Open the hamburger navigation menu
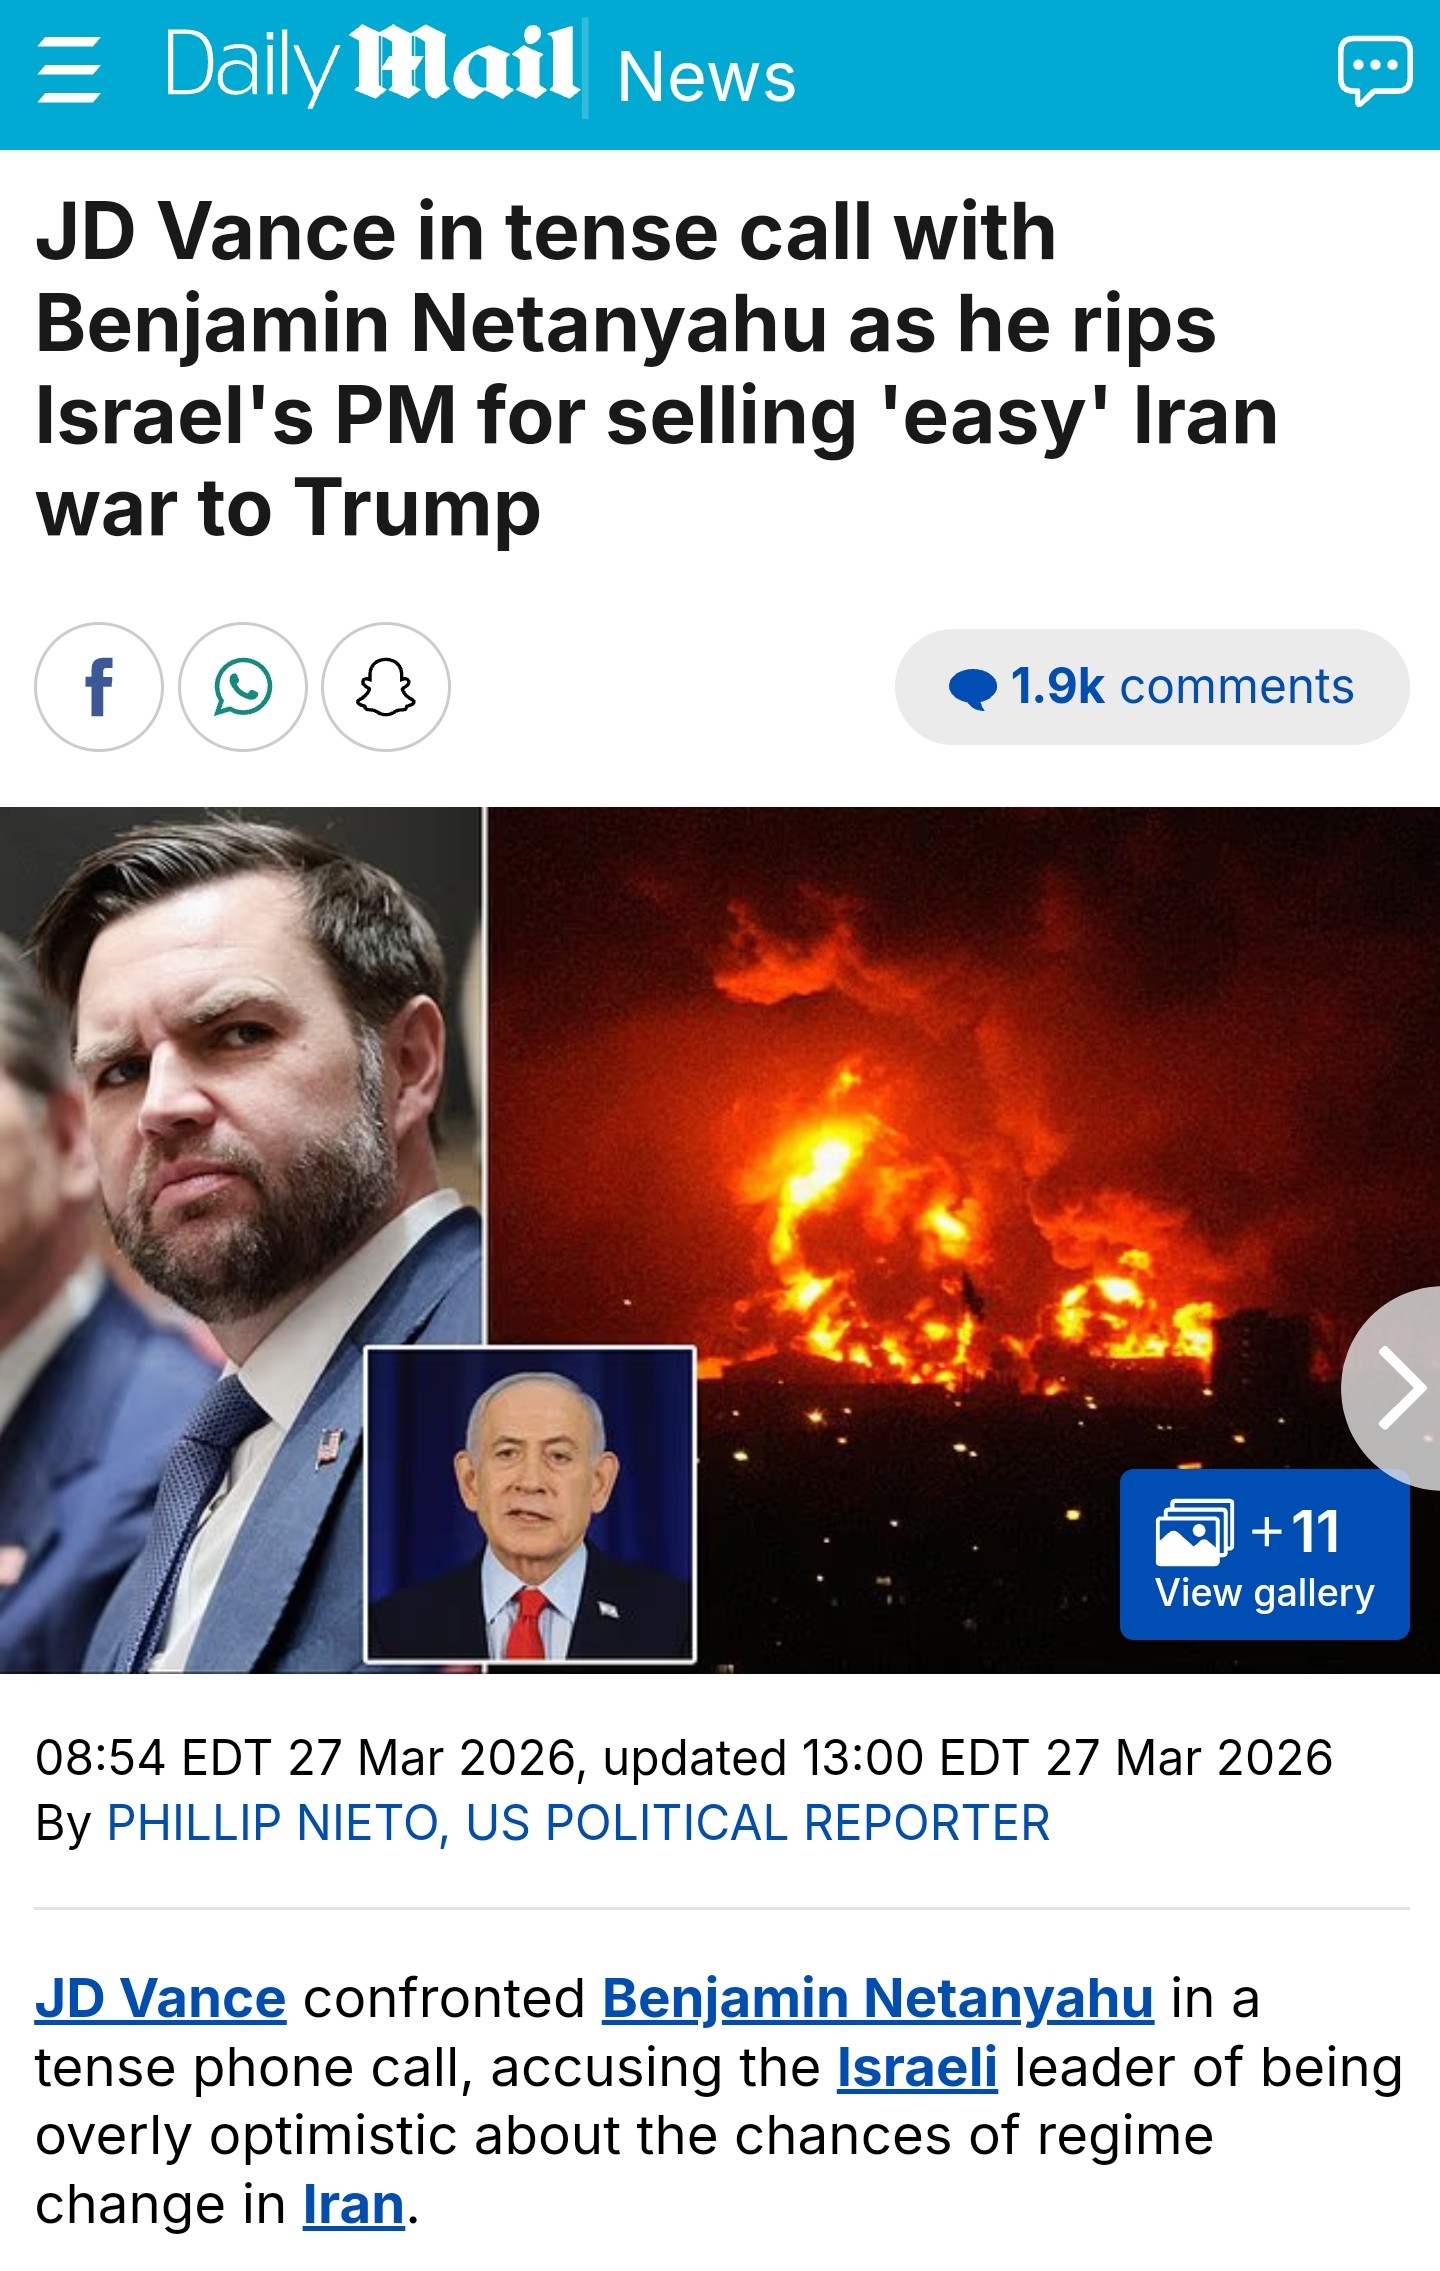 tap(69, 70)
